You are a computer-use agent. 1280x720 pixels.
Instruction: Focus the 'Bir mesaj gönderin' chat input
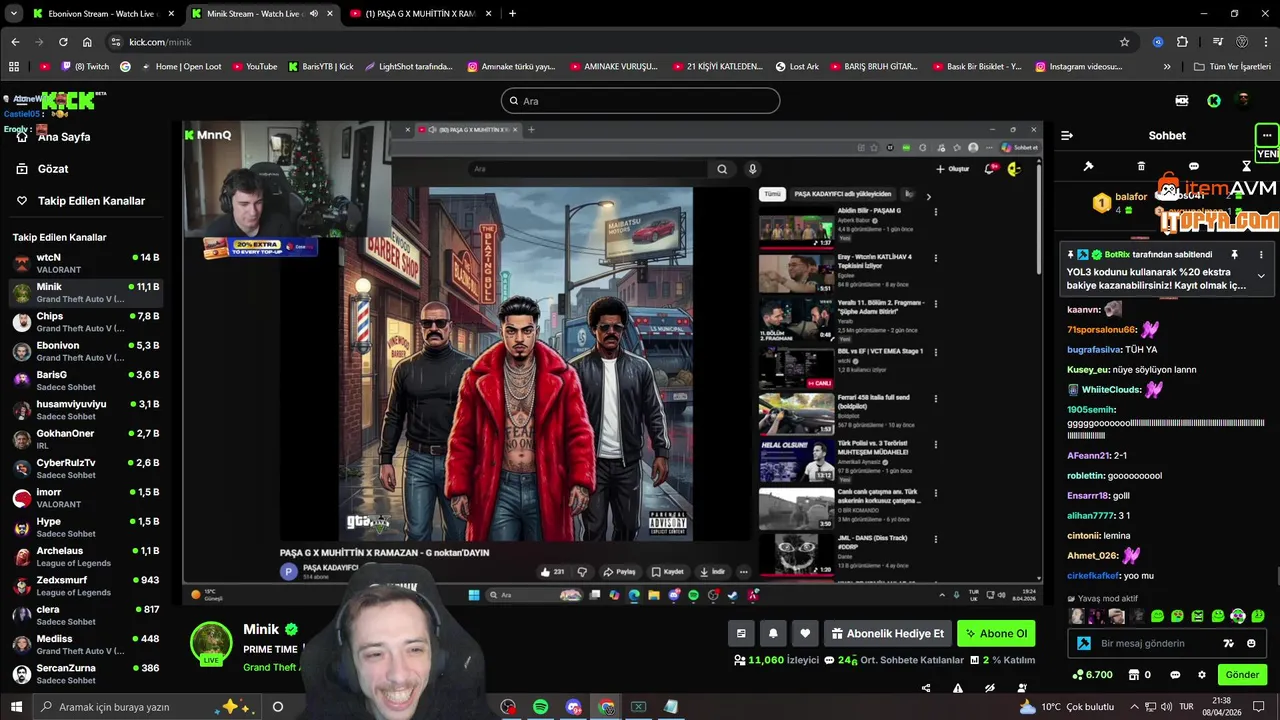(x=1143, y=643)
